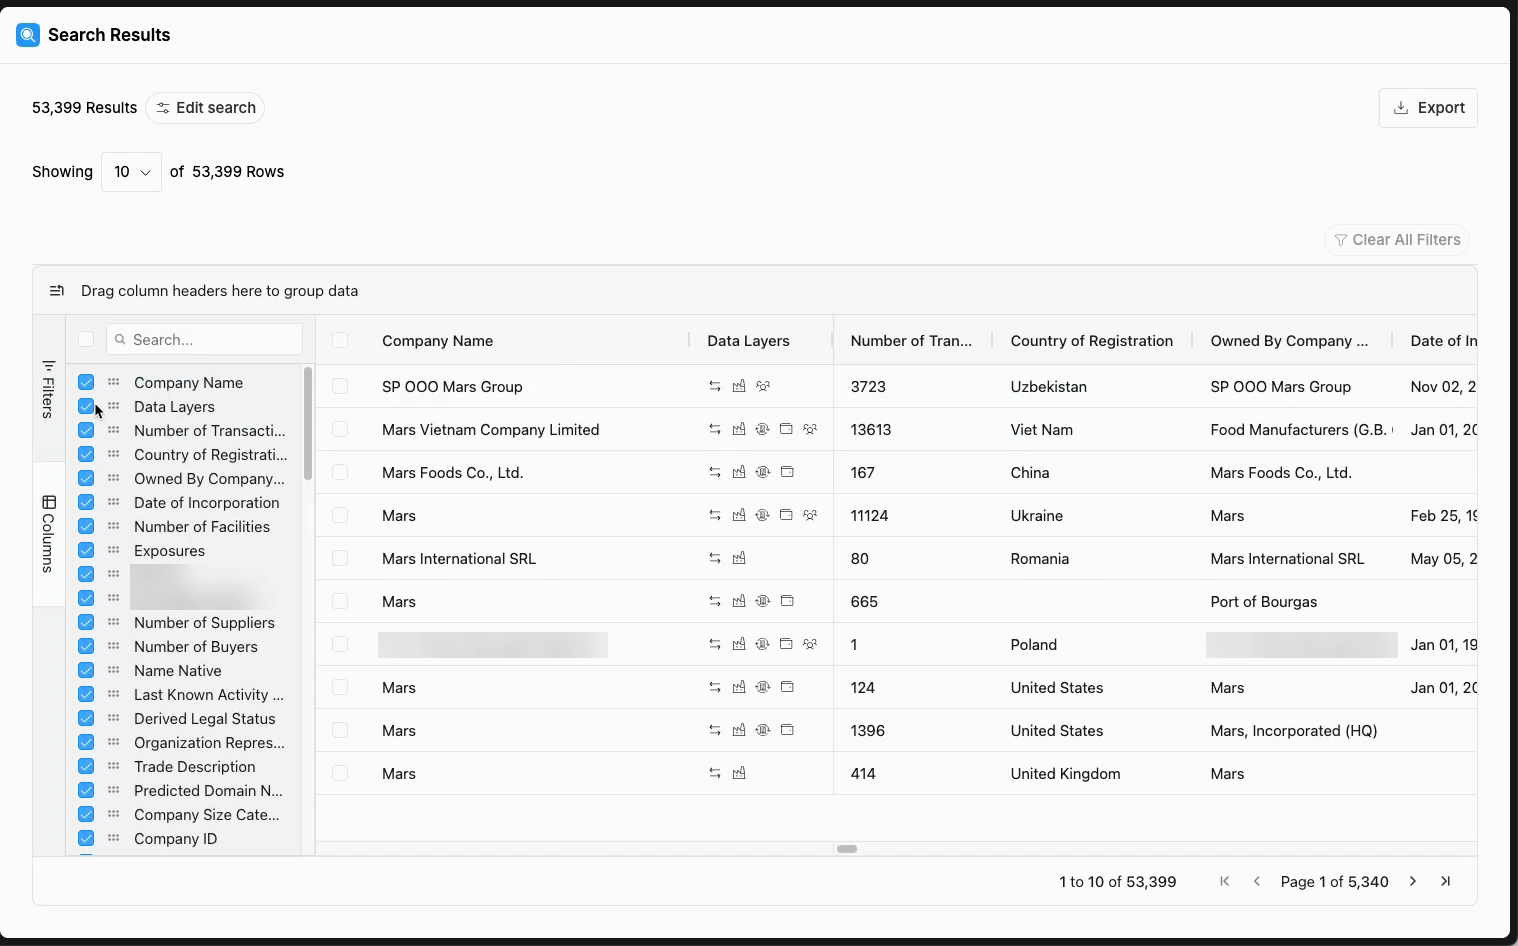
Task: Toggle the Date of Incorporation column checkbox
Action: [86, 502]
